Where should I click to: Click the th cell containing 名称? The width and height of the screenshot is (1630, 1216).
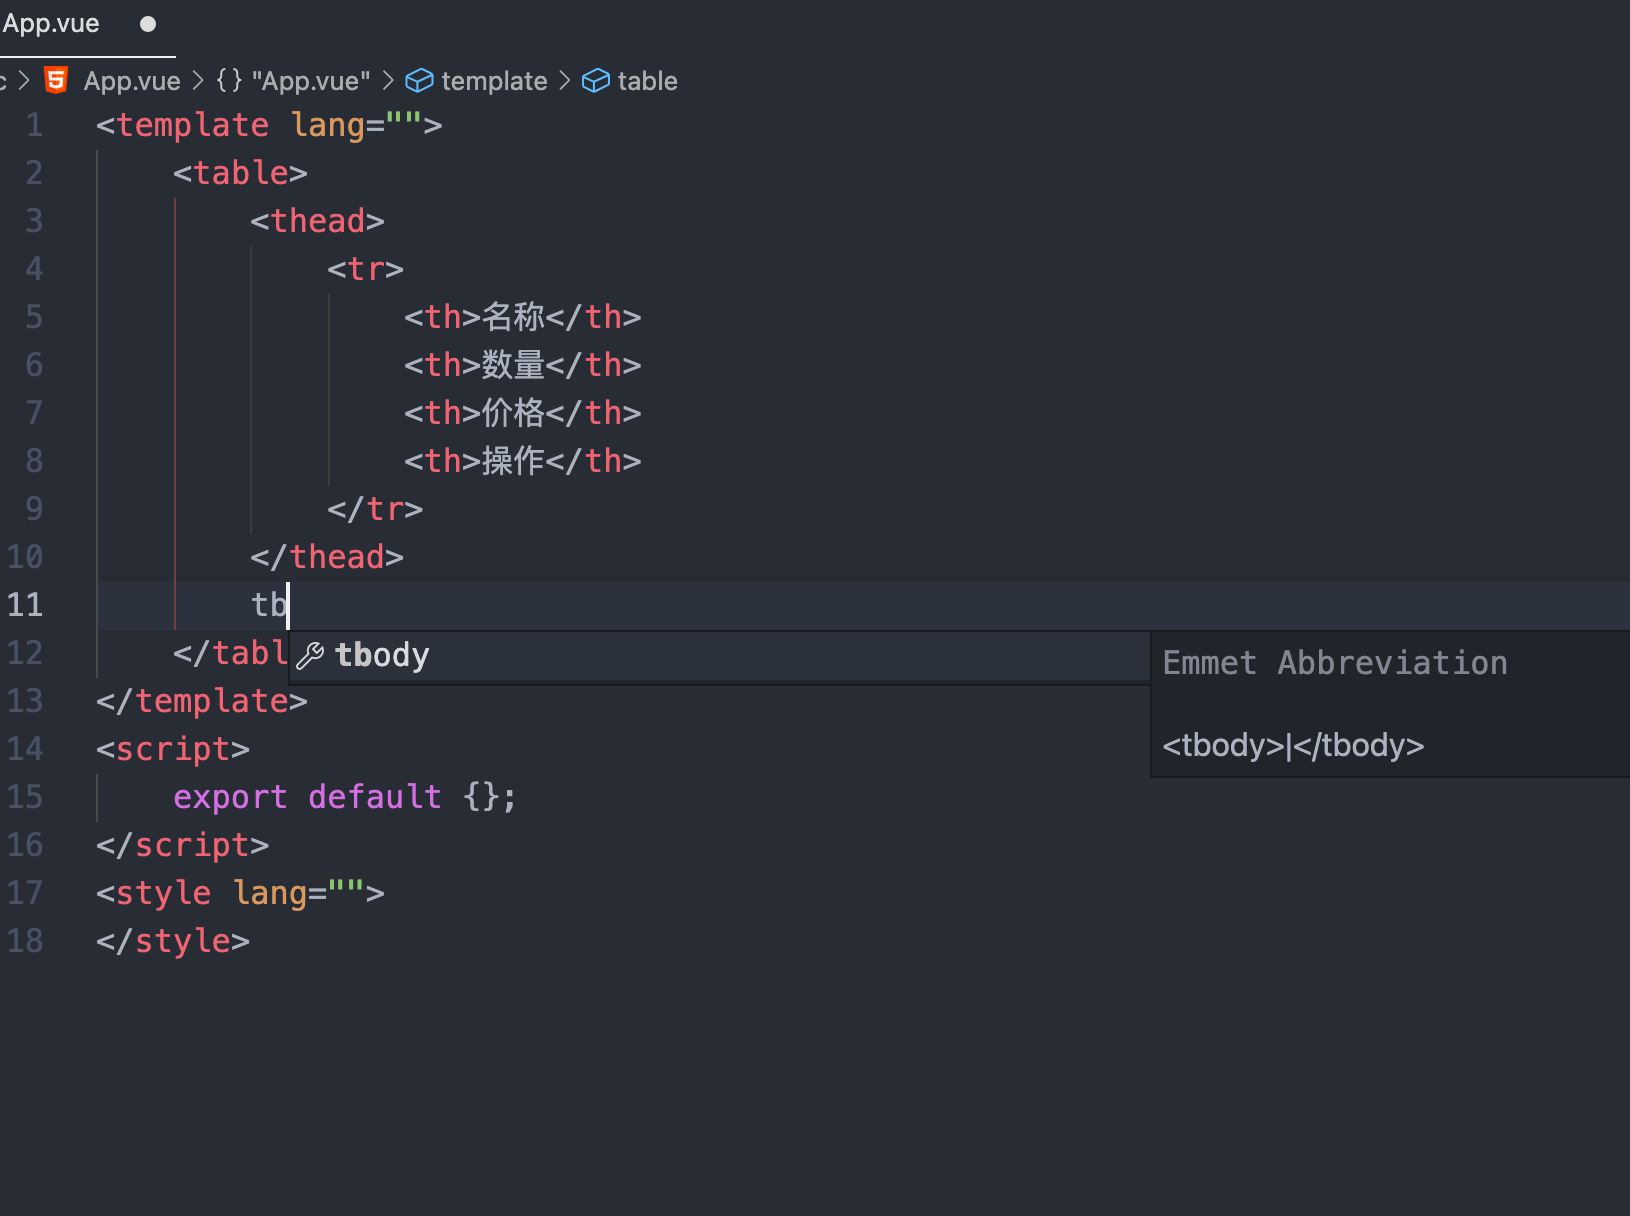coord(522,316)
